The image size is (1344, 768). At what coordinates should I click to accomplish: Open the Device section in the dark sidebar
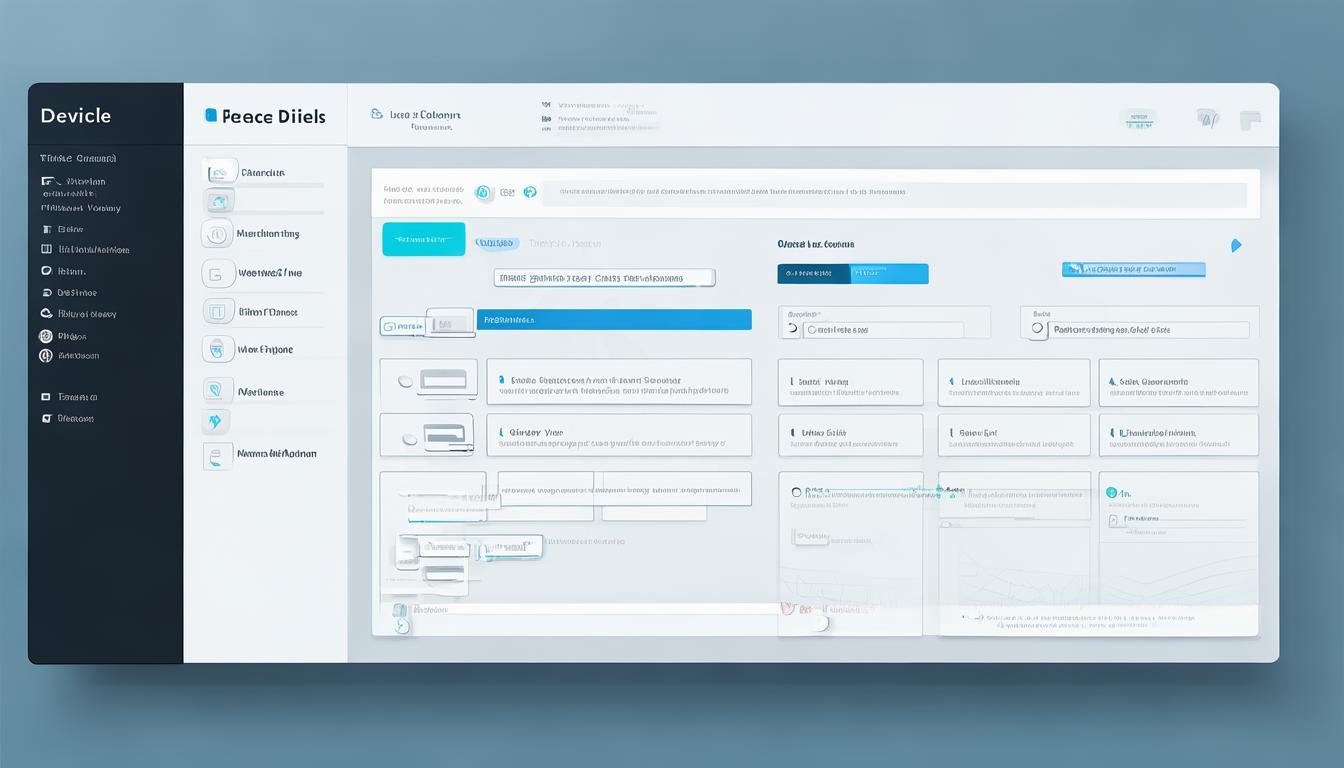tap(75, 116)
